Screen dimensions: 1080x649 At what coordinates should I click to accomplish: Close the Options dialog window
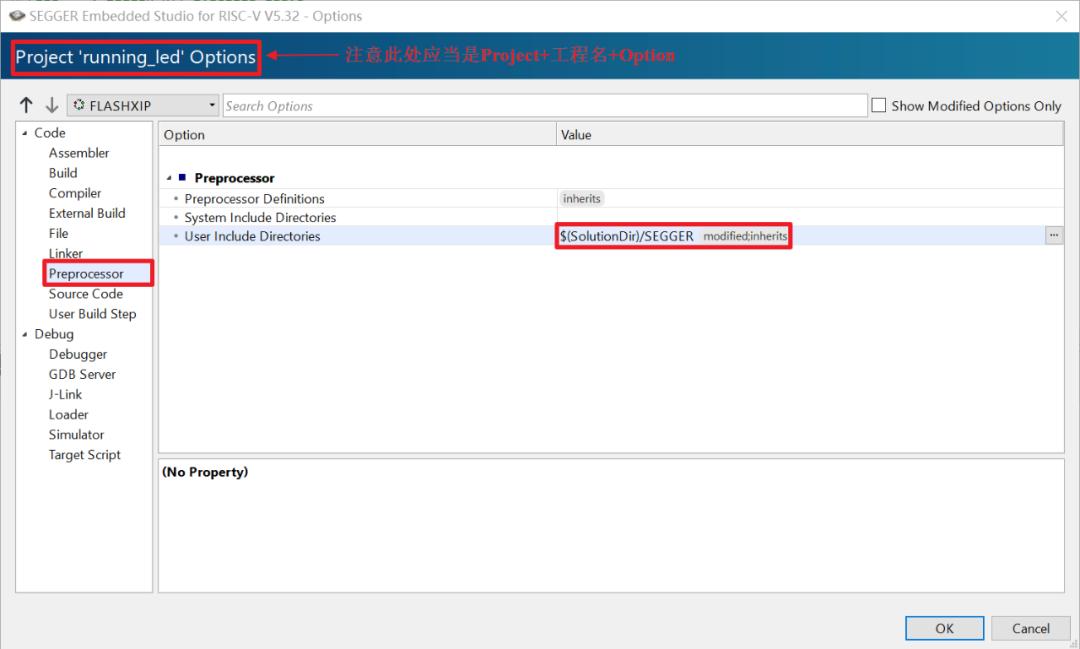pos(1061,16)
